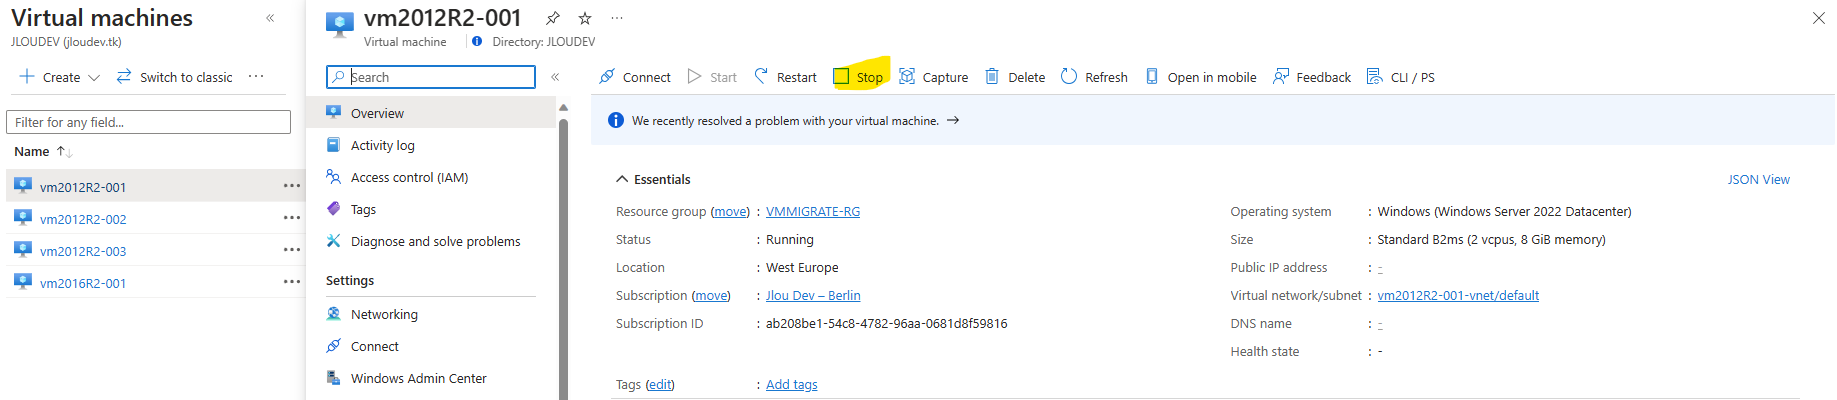Screen dimensions: 1837x400
Task: Click move link next to Subscription
Action: click(711, 295)
